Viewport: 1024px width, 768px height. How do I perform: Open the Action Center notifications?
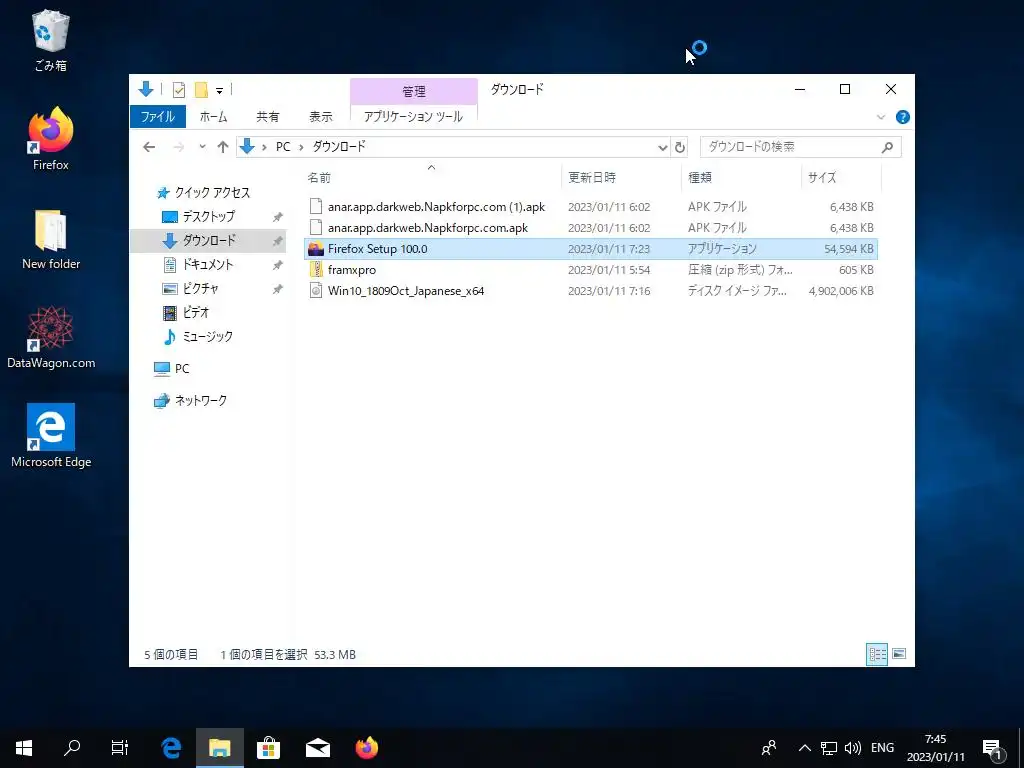point(993,748)
